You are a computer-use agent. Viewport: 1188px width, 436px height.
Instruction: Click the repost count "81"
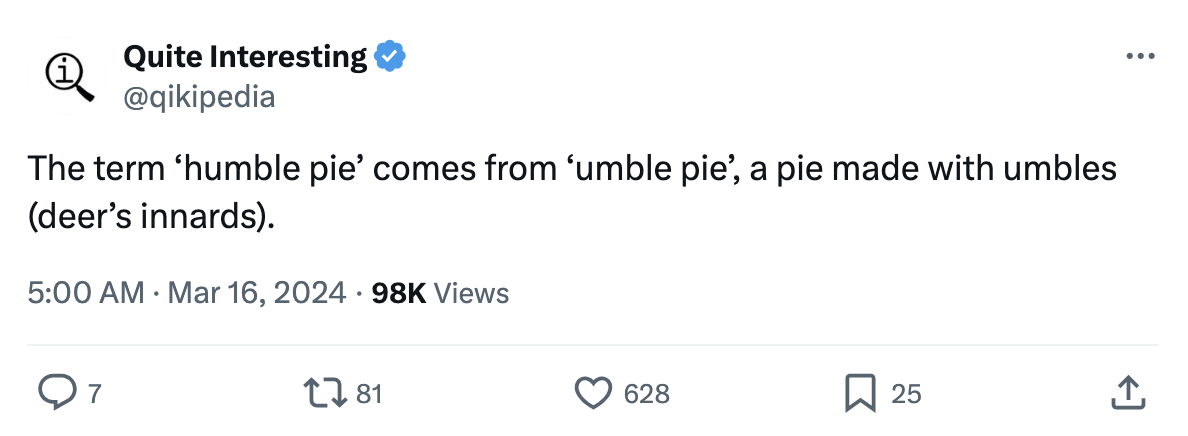pos(369,394)
